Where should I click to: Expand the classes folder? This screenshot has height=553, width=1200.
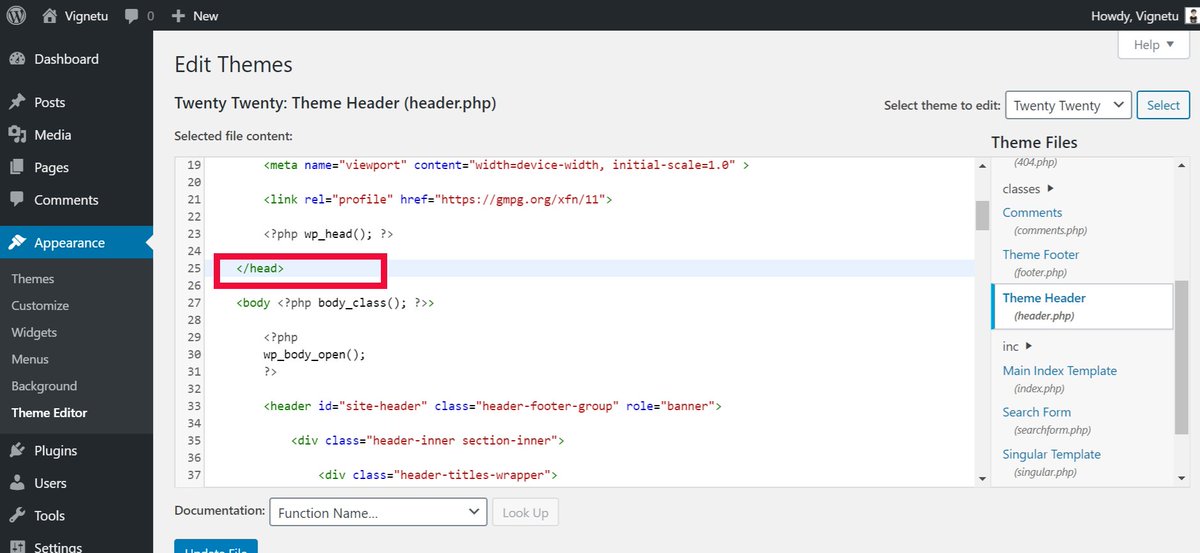[x=1029, y=189]
